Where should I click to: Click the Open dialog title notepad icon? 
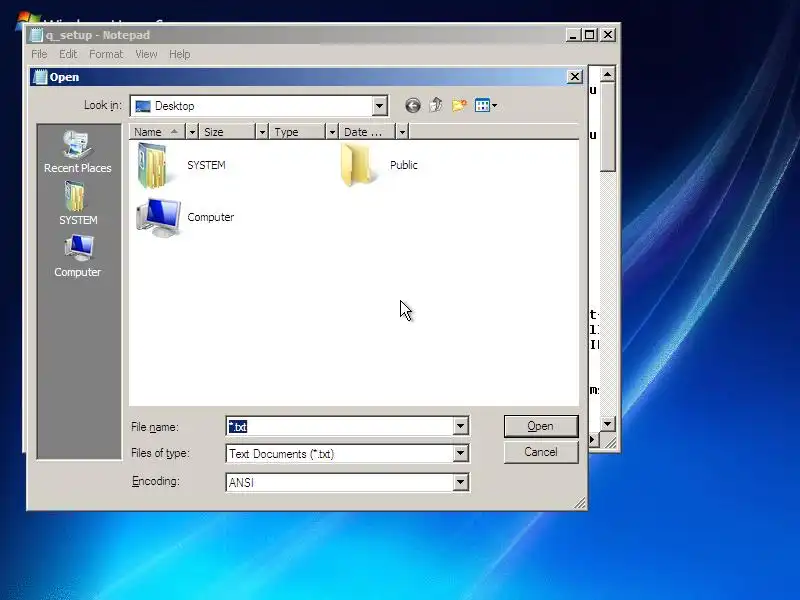pos(40,77)
